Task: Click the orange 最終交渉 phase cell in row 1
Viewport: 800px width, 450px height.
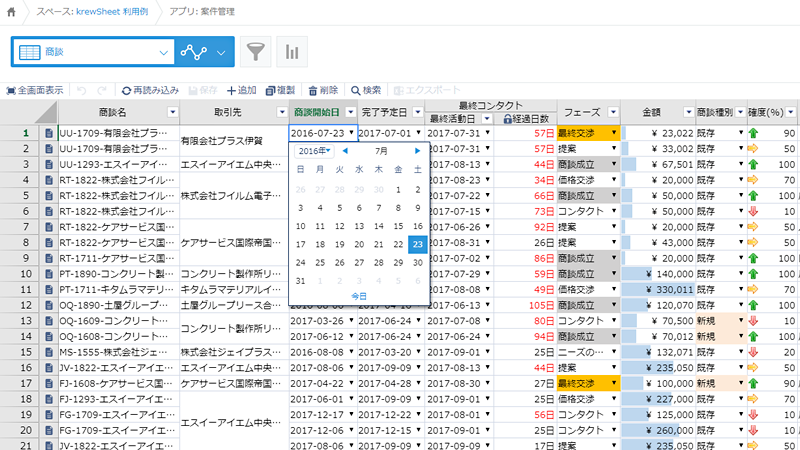Action: pos(586,133)
